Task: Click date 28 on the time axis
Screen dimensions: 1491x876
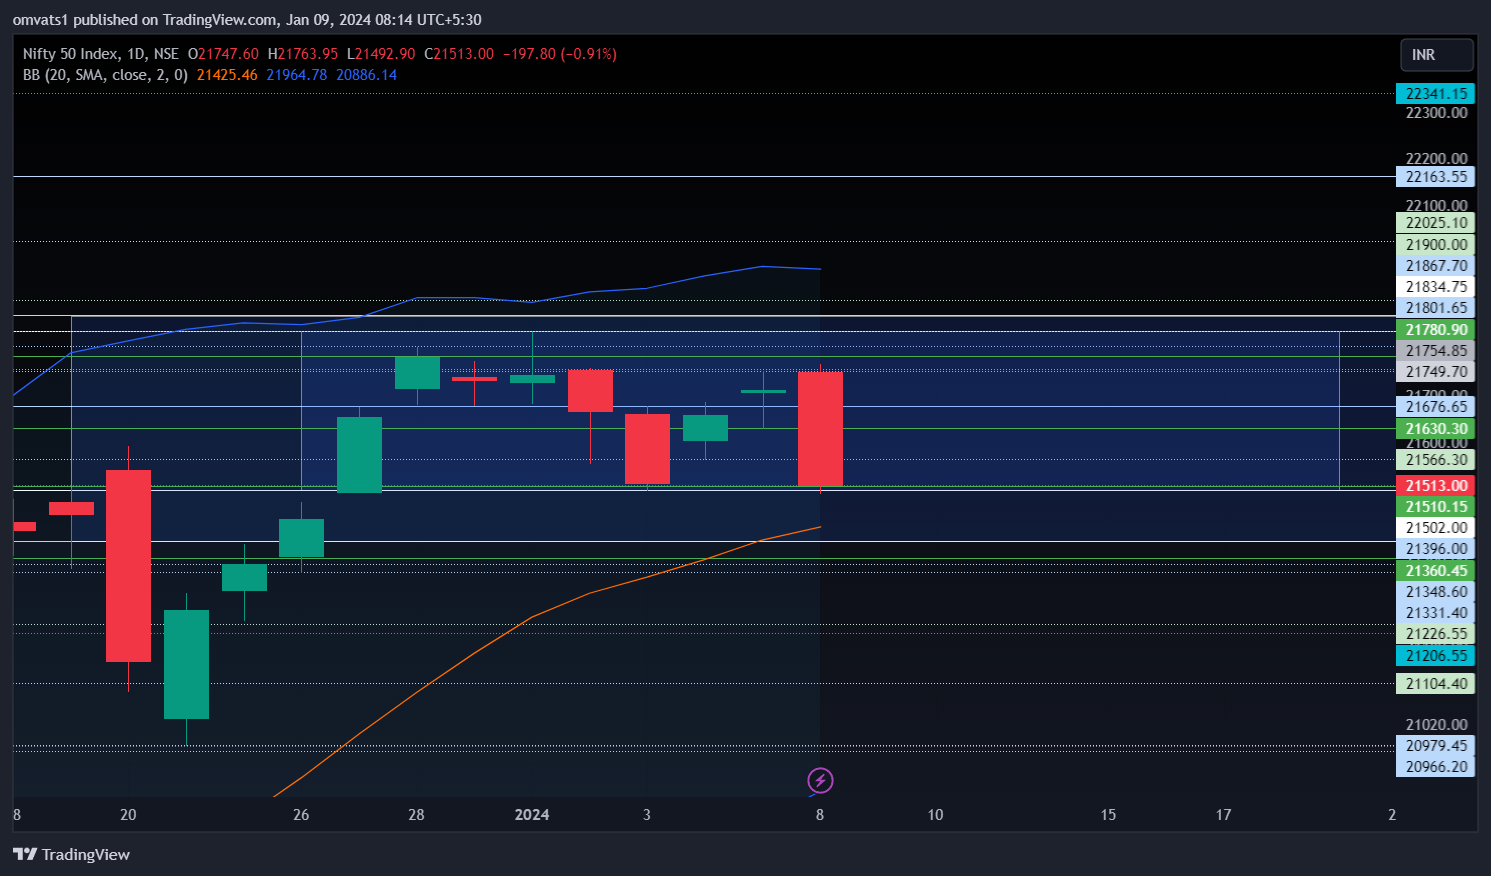Action: coord(416,815)
